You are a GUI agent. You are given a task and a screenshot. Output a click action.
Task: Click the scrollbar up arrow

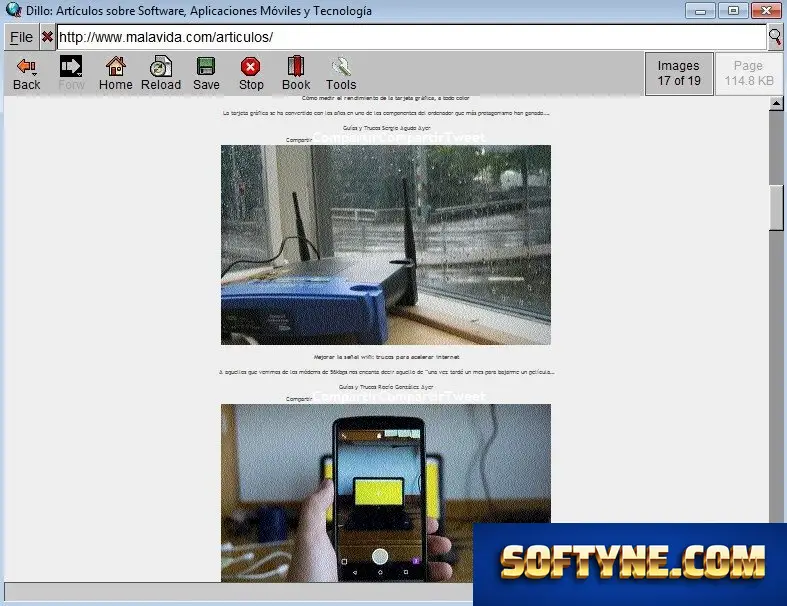(776, 103)
